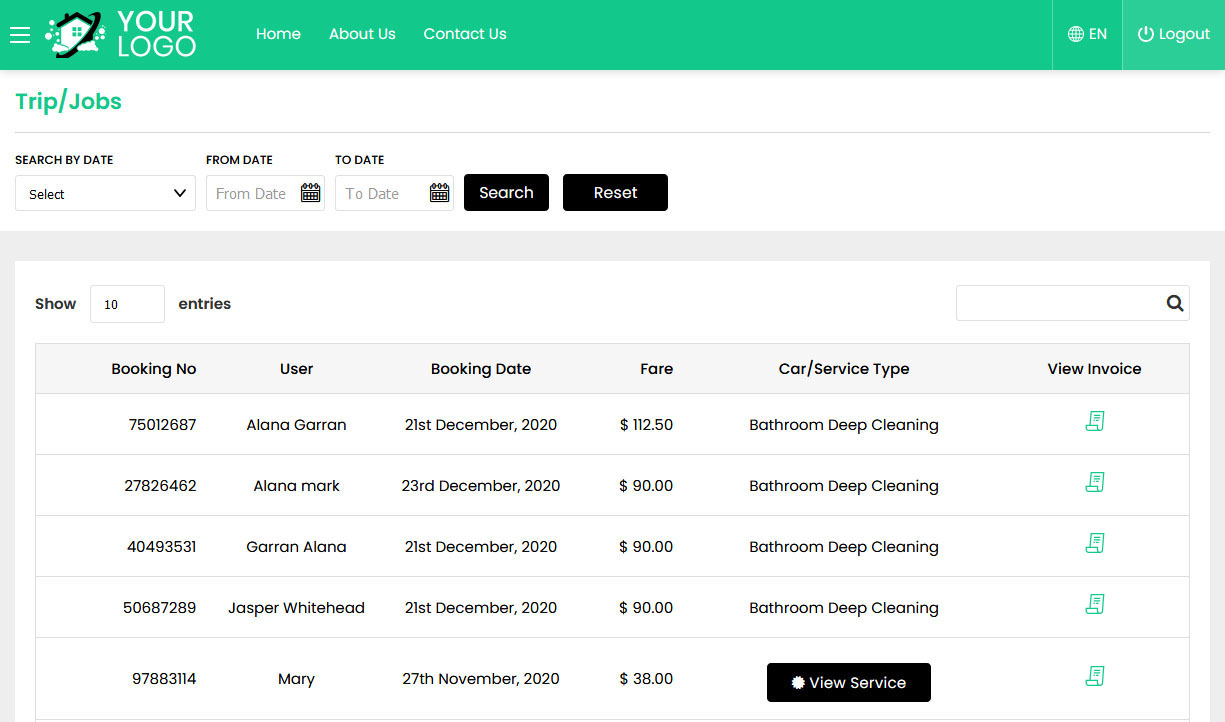
Task: Click the Logout power icon
Action: click(1146, 34)
